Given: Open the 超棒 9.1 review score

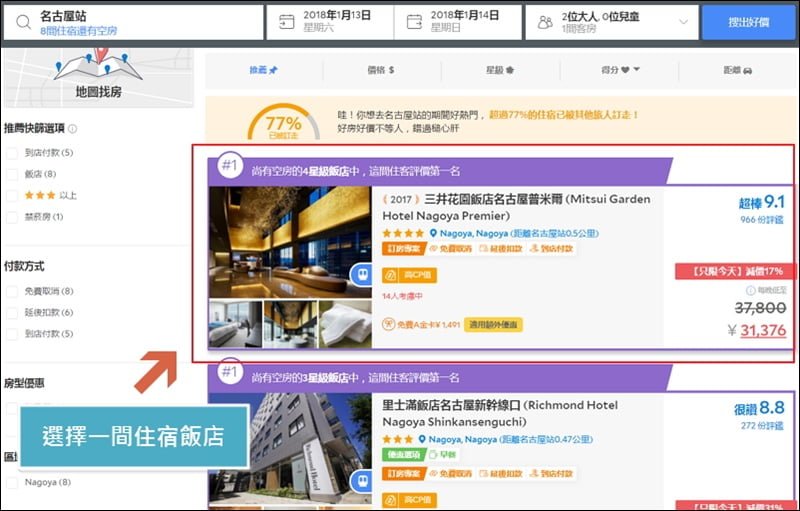Looking at the screenshot, I should tap(761, 203).
